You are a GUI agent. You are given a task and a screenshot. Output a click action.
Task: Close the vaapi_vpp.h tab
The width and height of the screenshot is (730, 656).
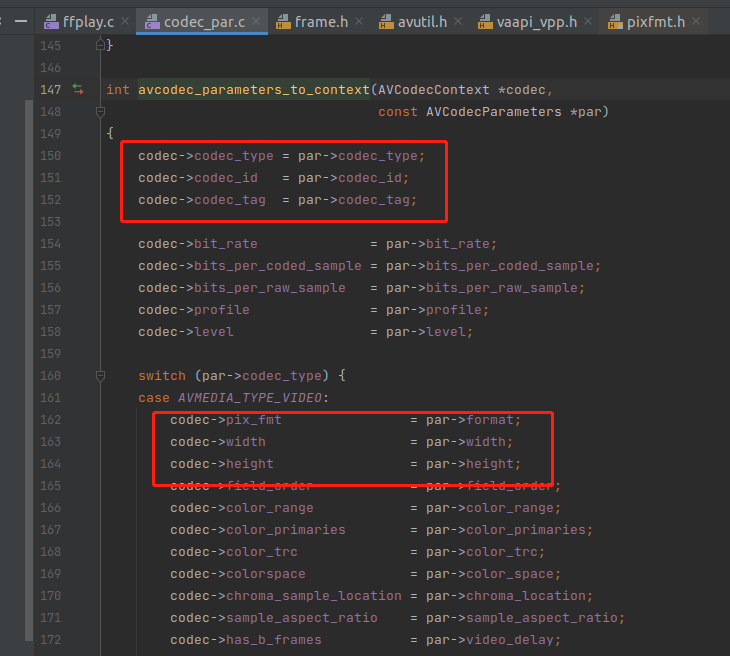588,21
